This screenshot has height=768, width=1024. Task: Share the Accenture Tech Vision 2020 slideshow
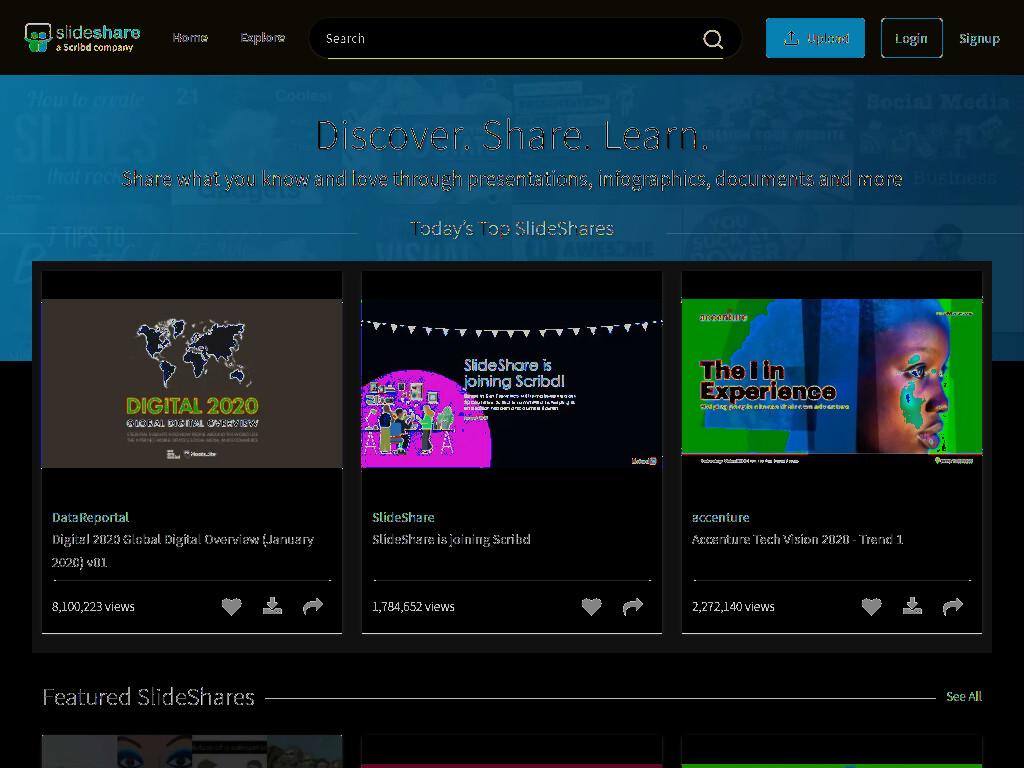[953, 607]
